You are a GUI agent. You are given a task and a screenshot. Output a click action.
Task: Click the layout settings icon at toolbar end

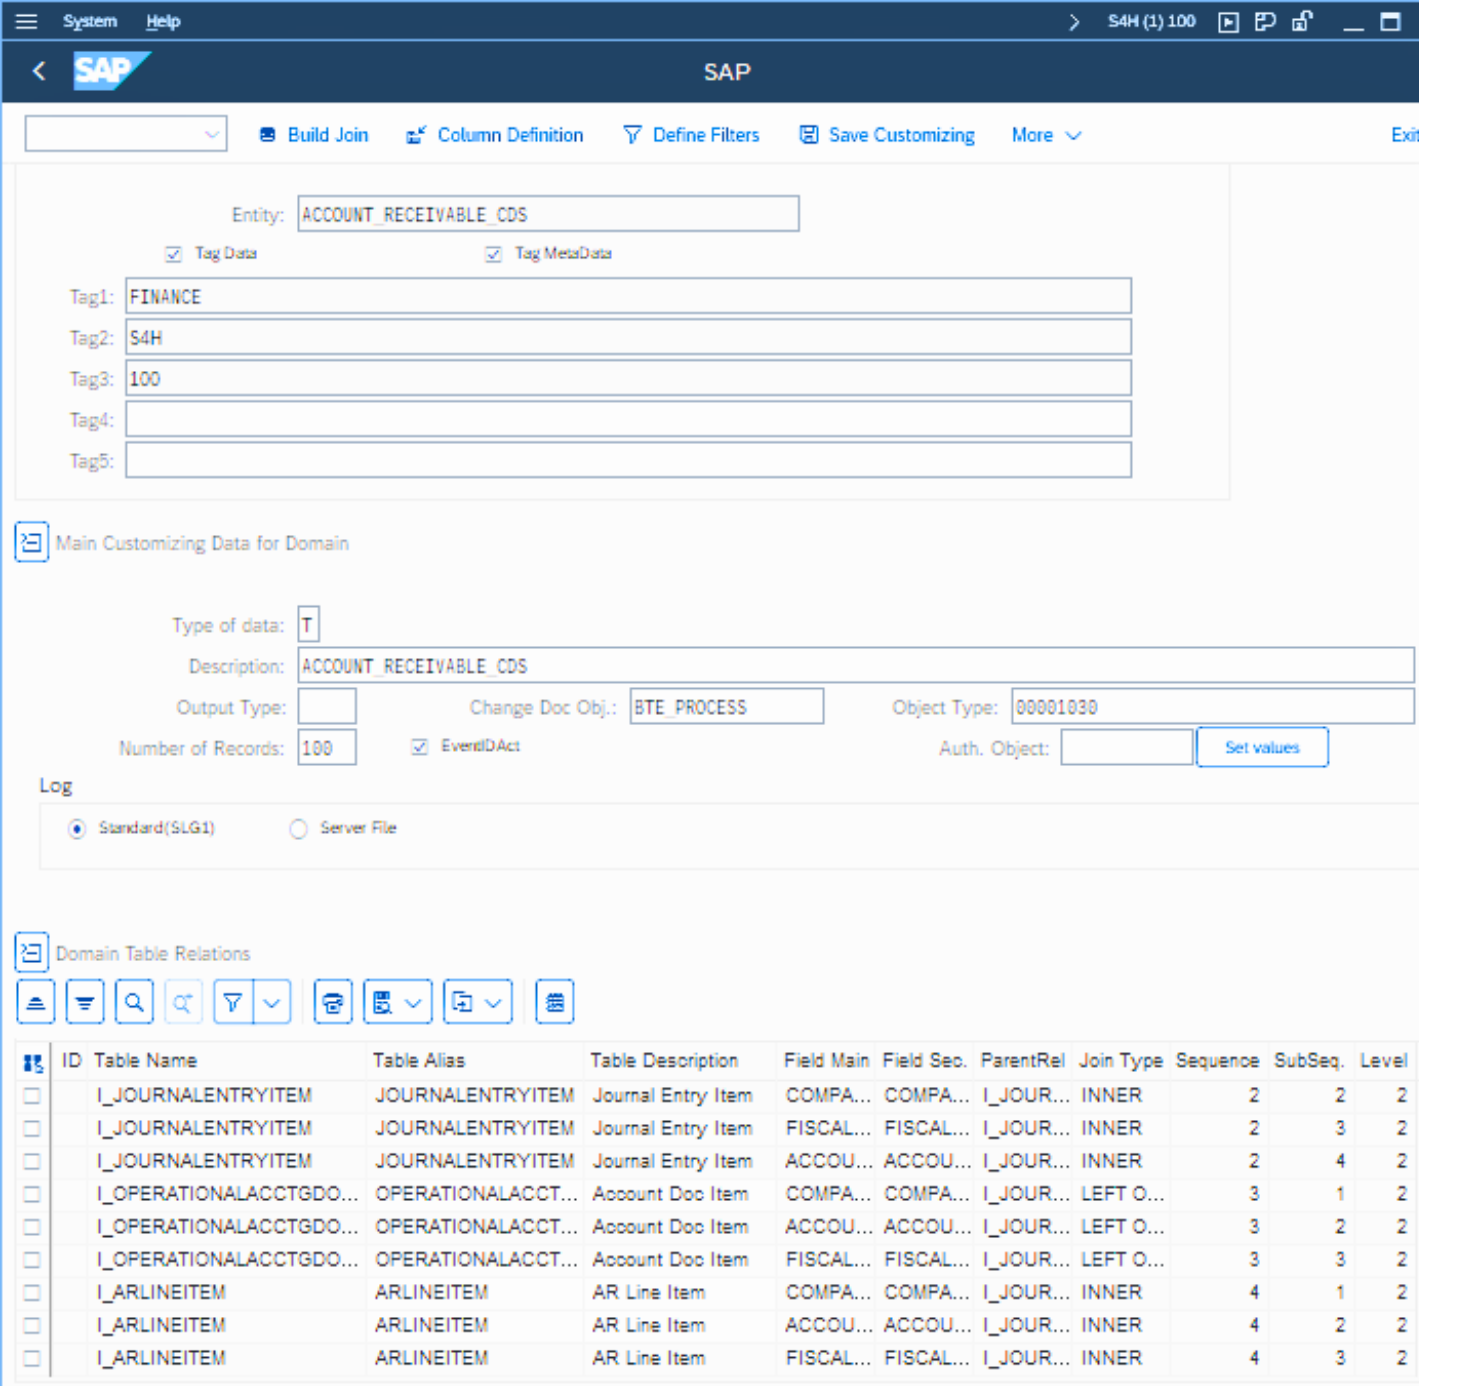(555, 1002)
